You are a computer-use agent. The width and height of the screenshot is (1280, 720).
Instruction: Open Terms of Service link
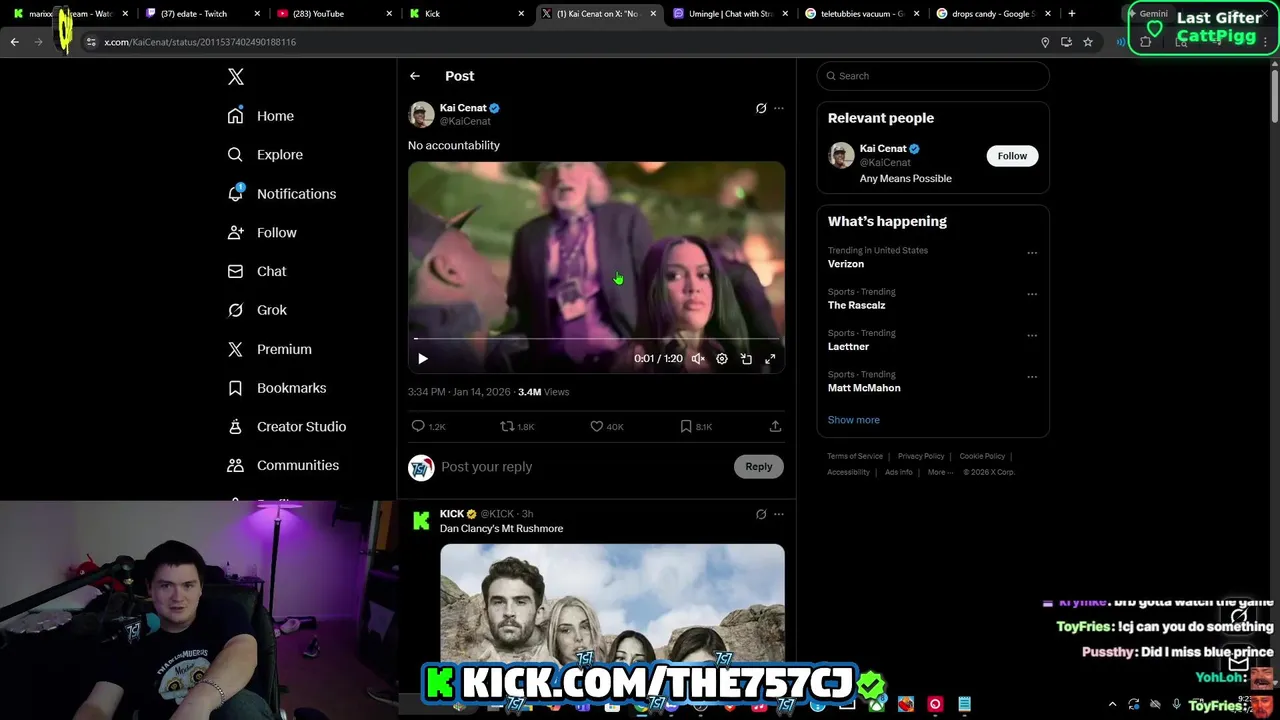(x=855, y=456)
